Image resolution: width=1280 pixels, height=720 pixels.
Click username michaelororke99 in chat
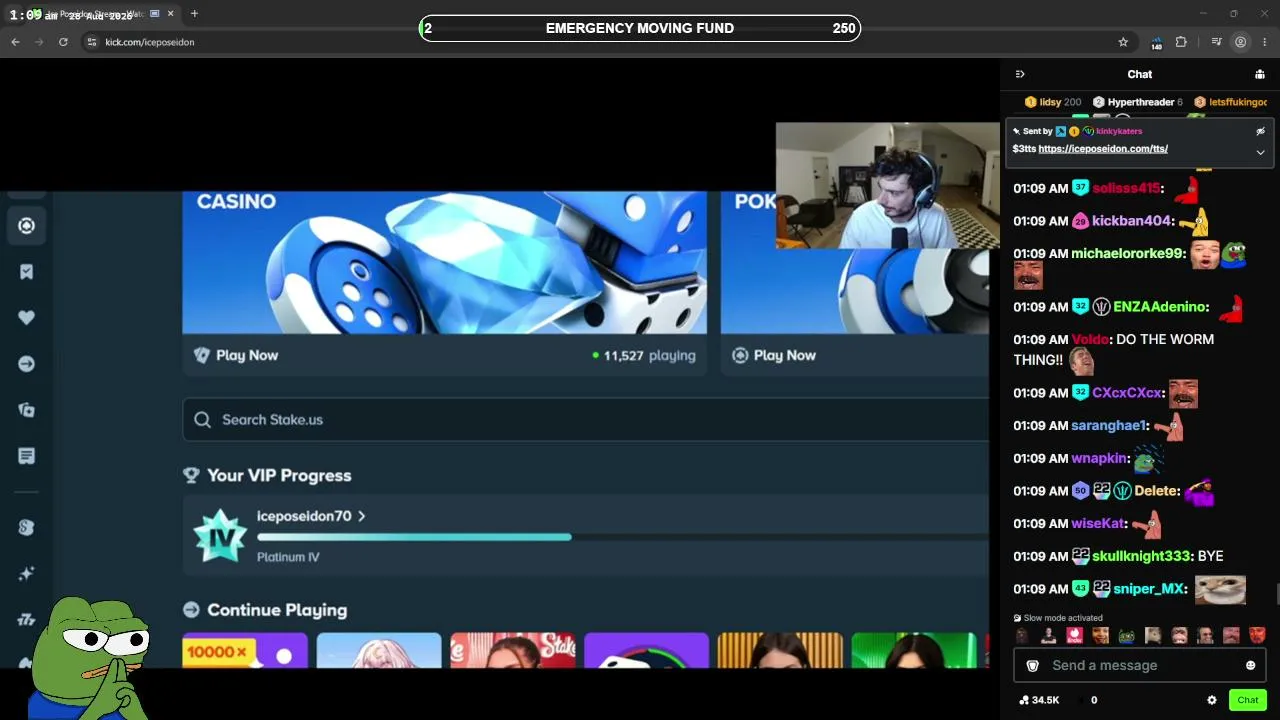click(x=1128, y=254)
